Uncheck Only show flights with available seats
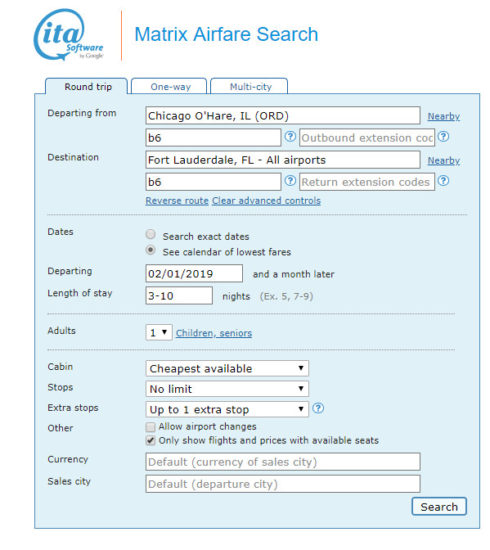 (150, 441)
